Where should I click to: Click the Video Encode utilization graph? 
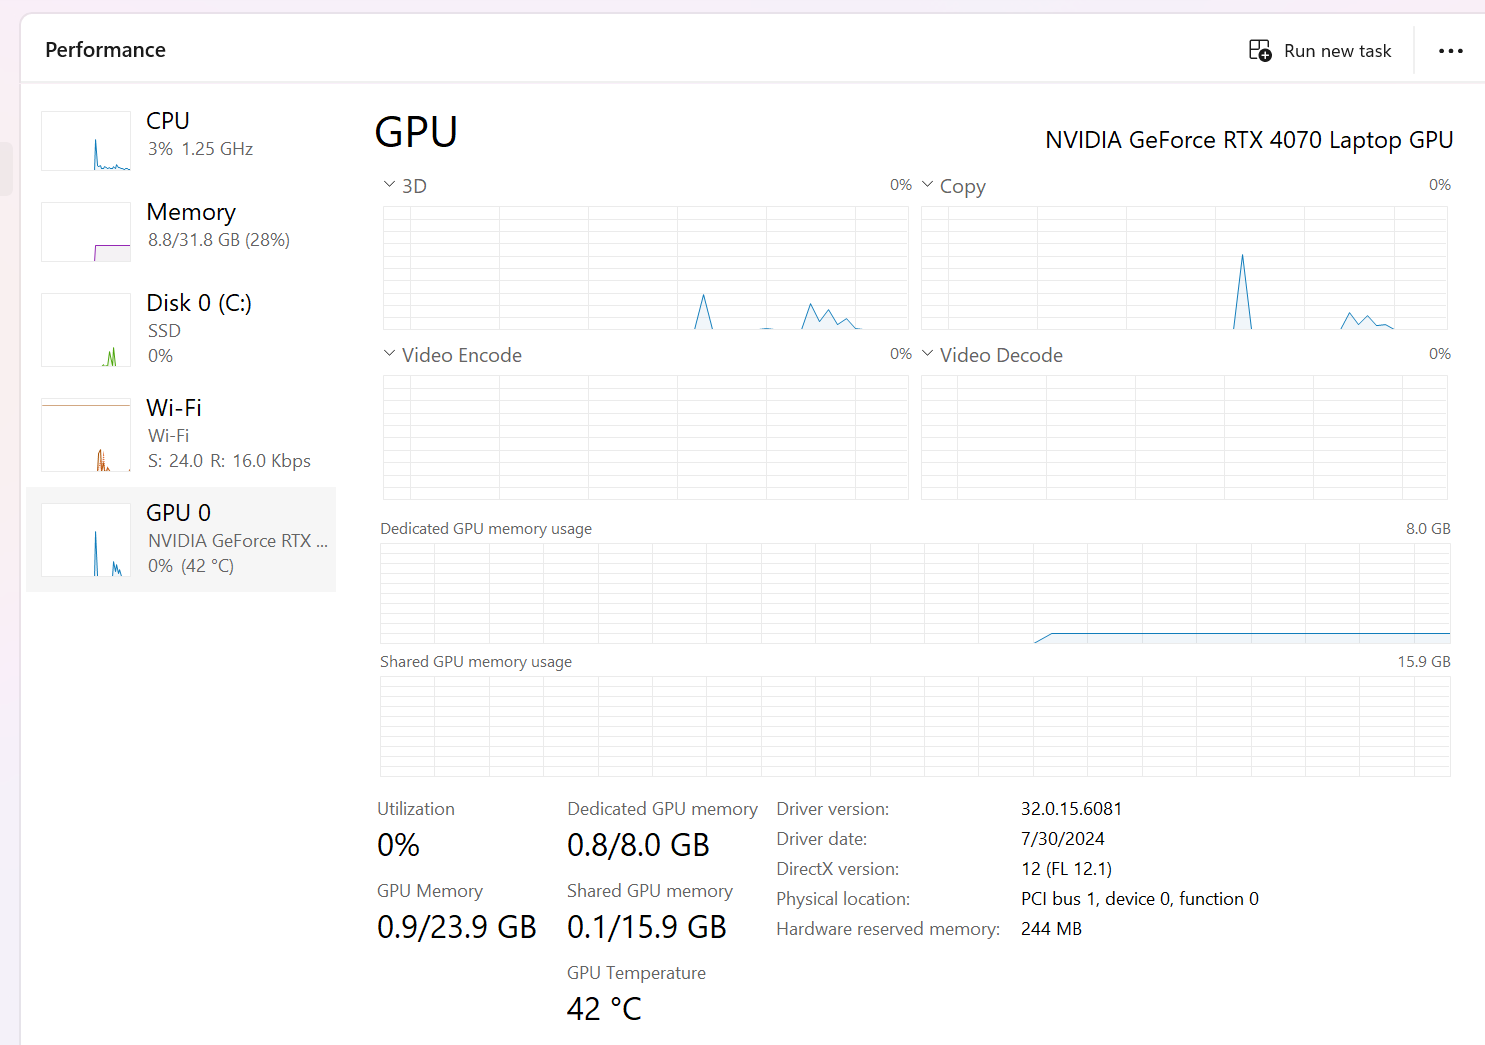coord(646,437)
